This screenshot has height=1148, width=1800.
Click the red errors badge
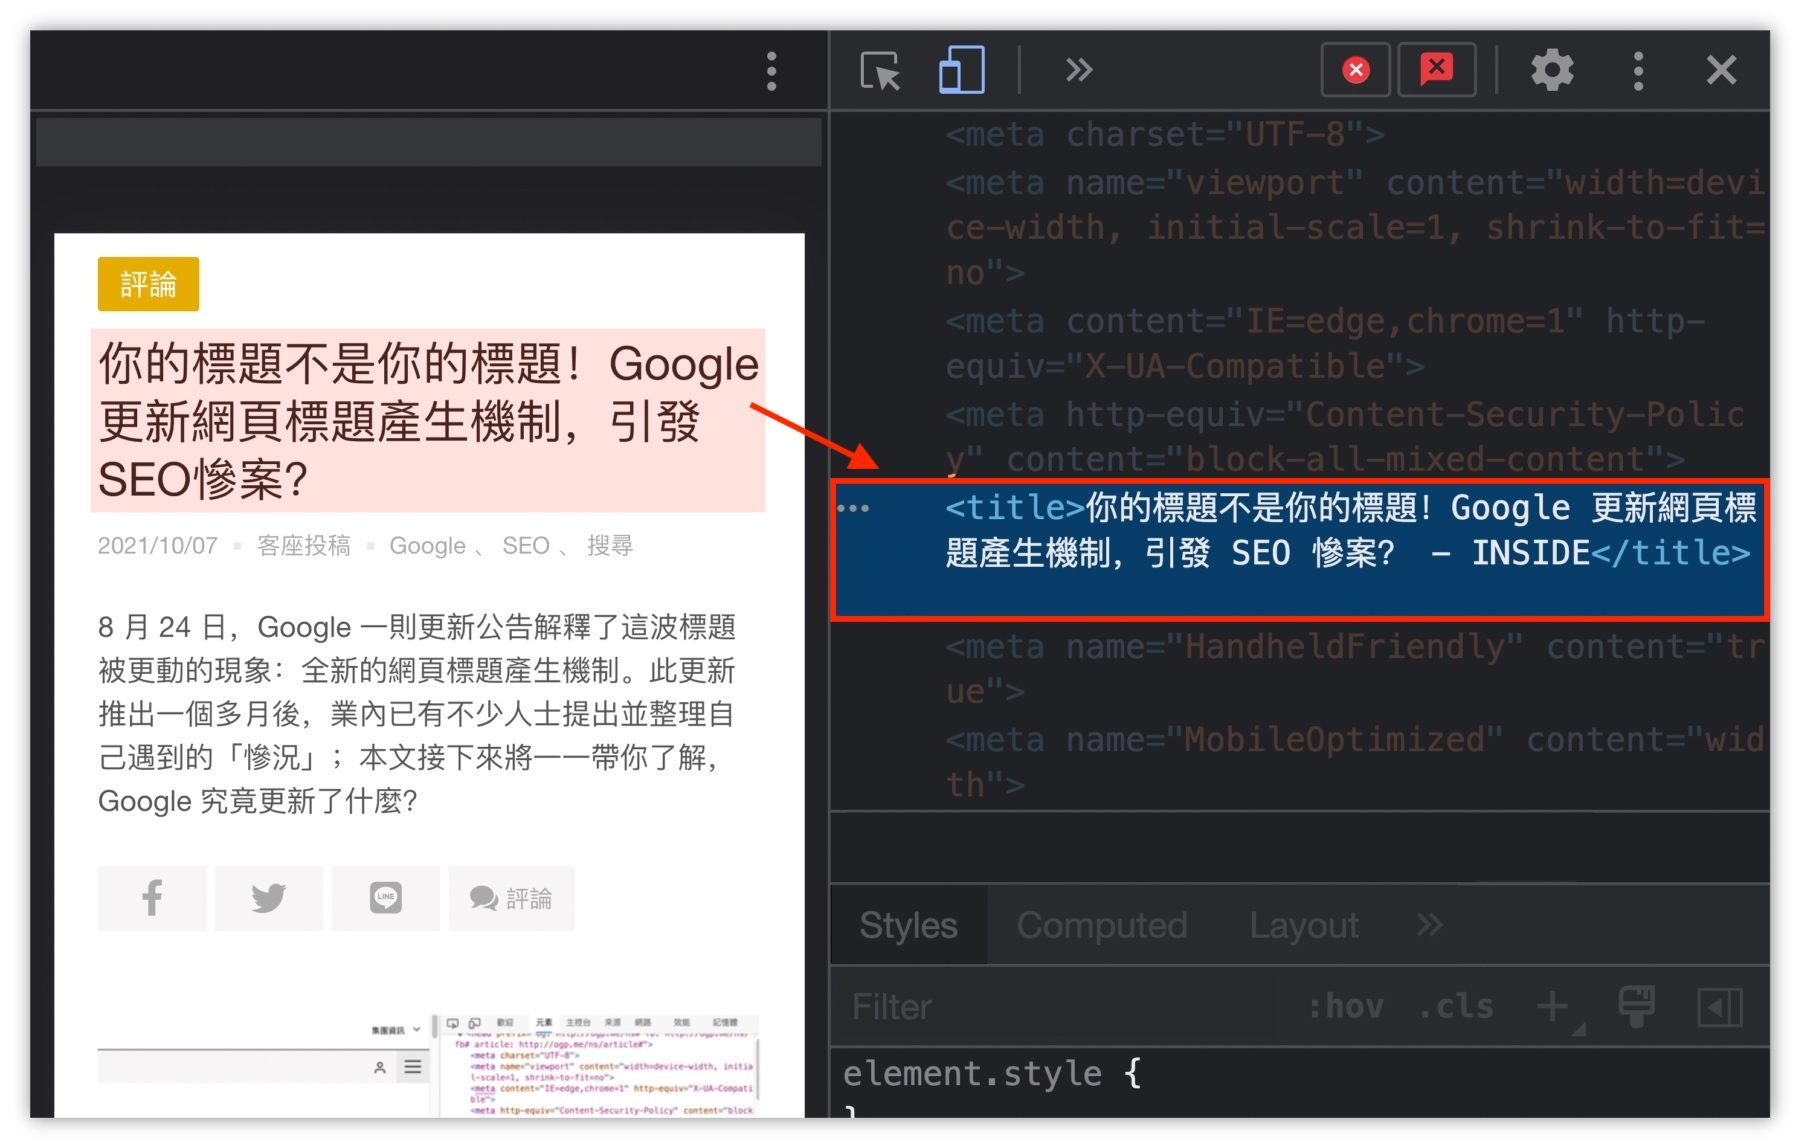pyautogui.click(x=1355, y=70)
